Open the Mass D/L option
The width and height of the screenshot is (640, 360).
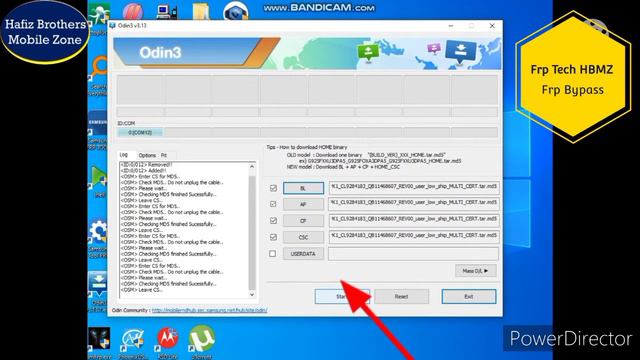point(475,271)
